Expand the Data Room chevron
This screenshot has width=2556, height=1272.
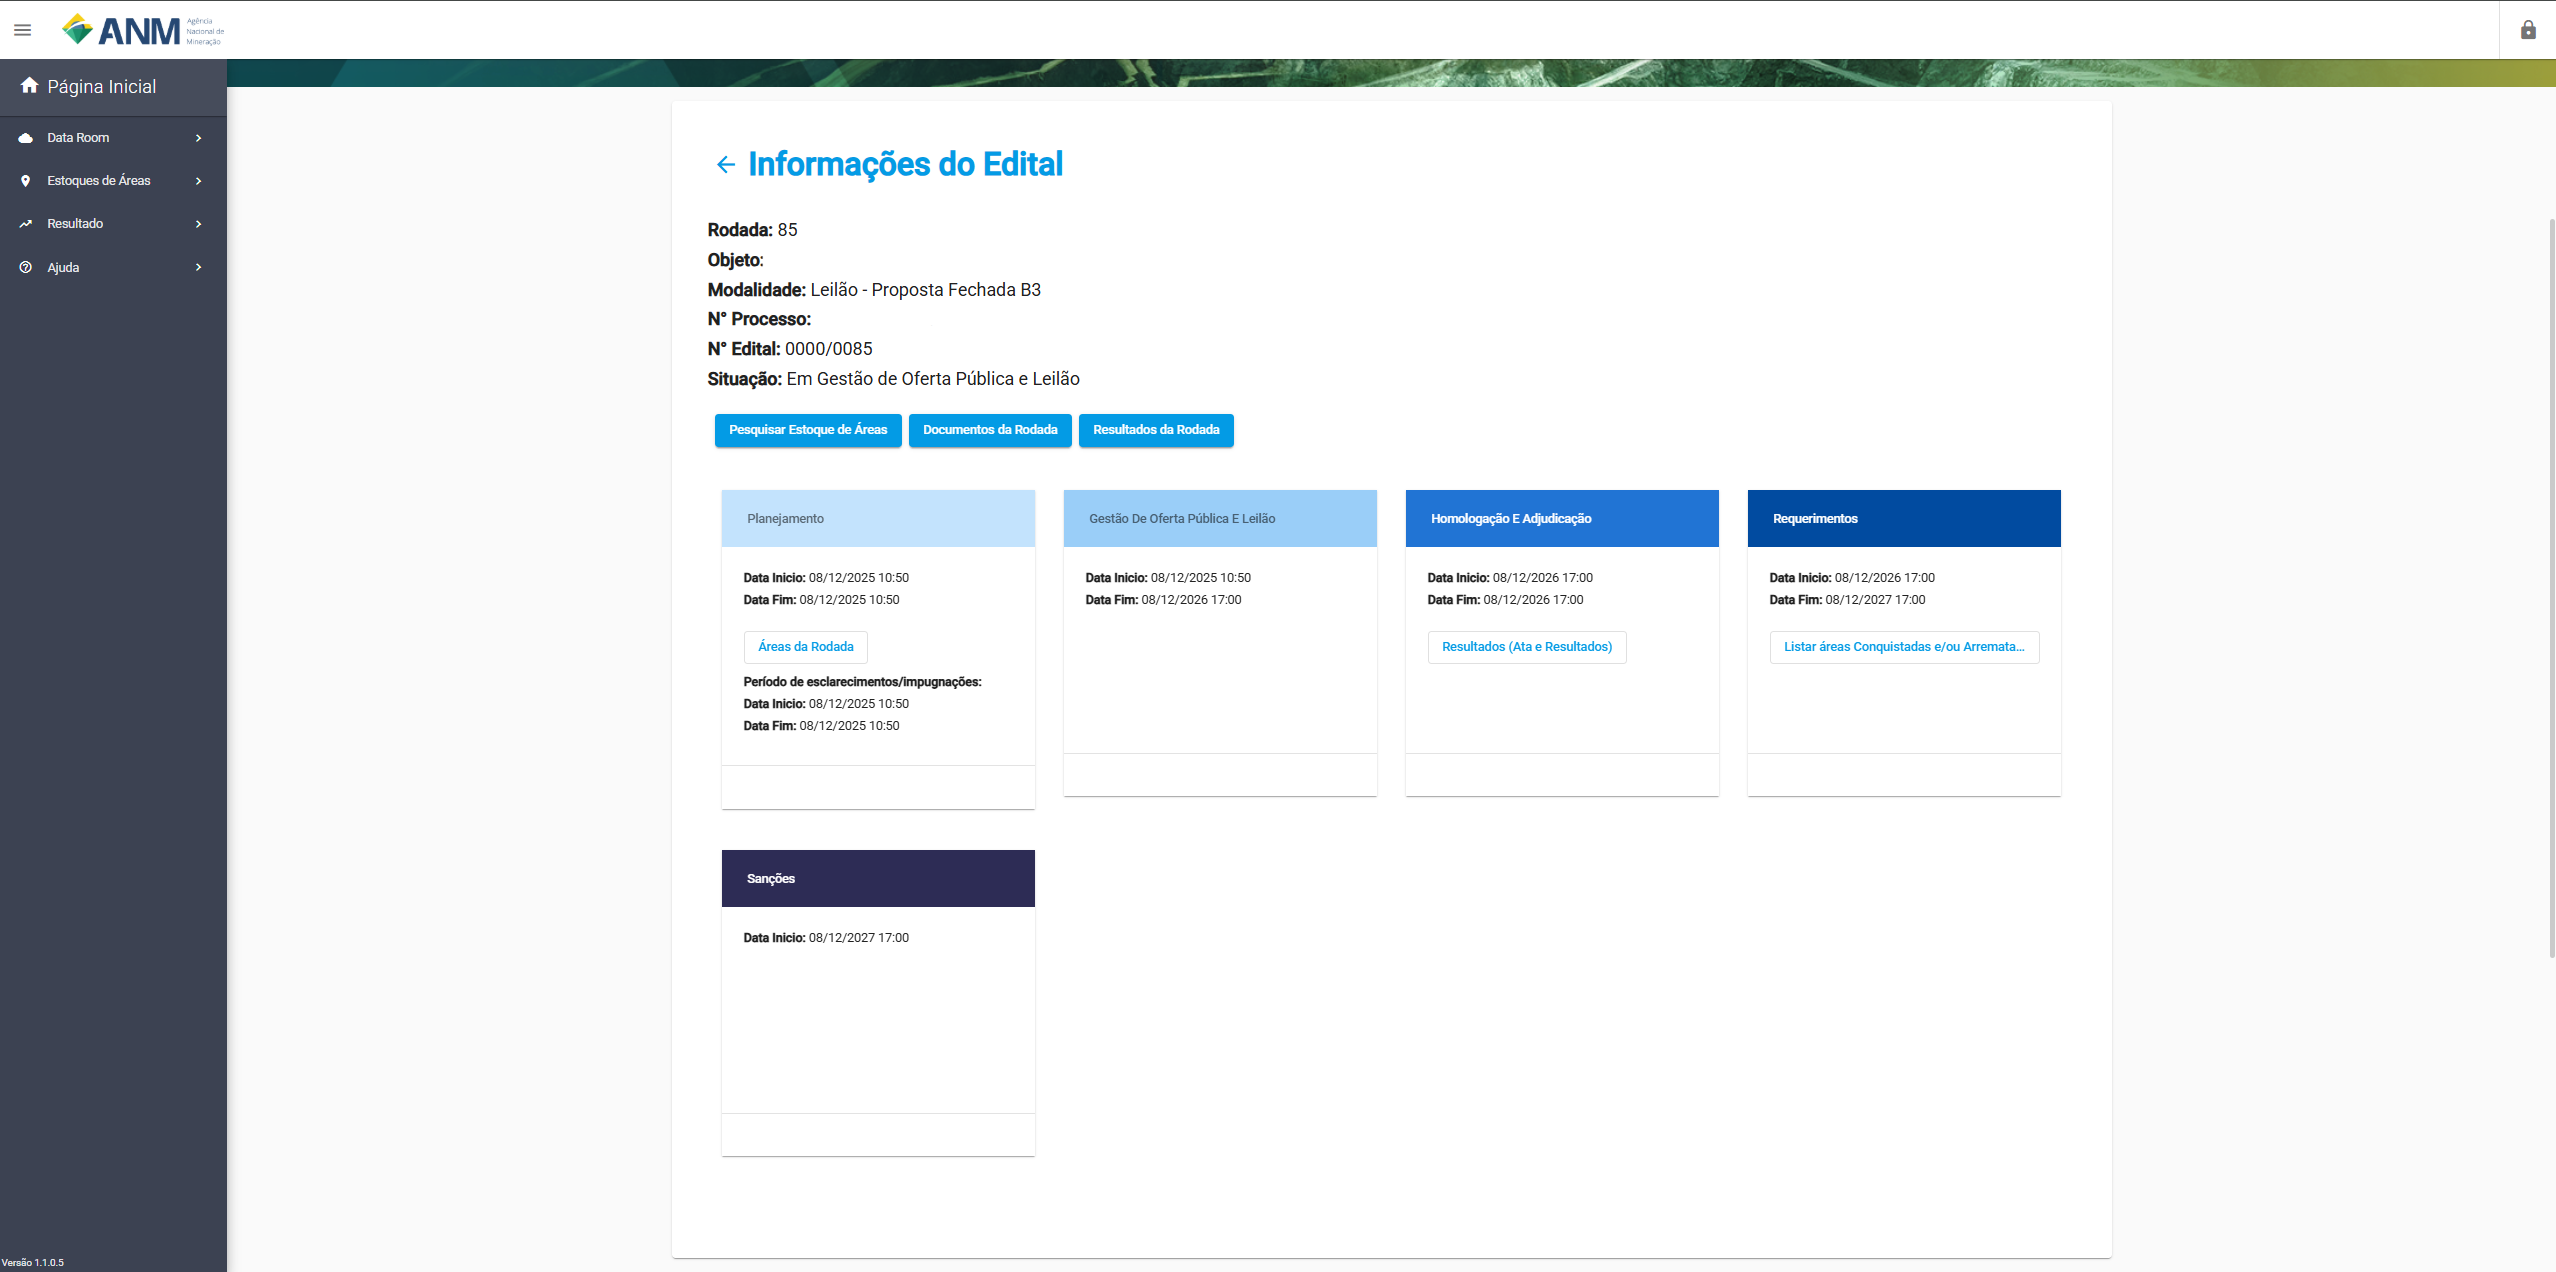[x=199, y=138]
